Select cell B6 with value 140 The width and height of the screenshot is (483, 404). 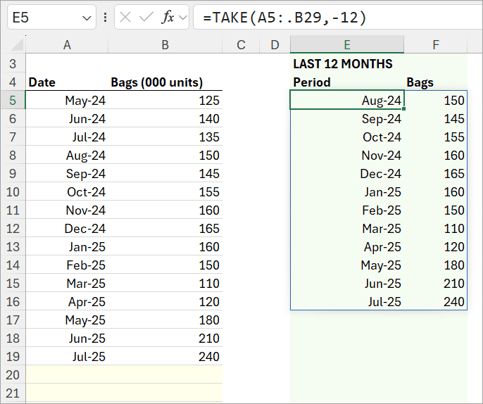click(x=165, y=119)
